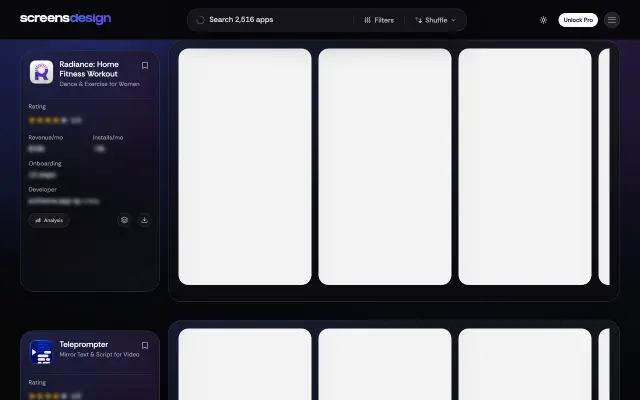Open the second Teleprompter screenshot thumbnail
The width and height of the screenshot is (640, 400).
click(385, 364)
